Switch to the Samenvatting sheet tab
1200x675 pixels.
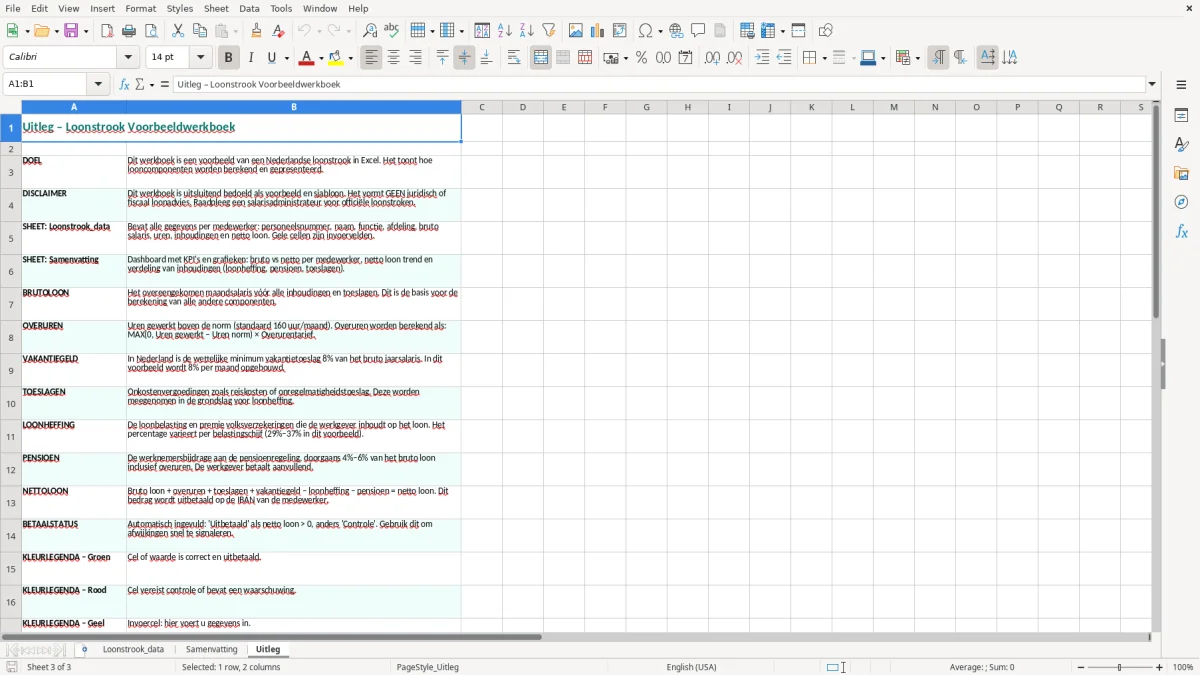(x=212, y=649)
